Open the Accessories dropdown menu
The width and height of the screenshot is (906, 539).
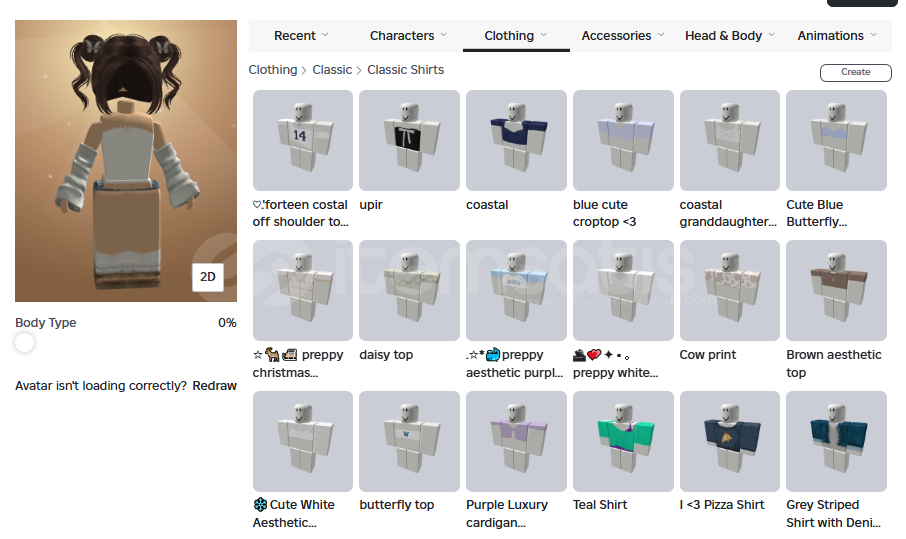coord(622,36)
